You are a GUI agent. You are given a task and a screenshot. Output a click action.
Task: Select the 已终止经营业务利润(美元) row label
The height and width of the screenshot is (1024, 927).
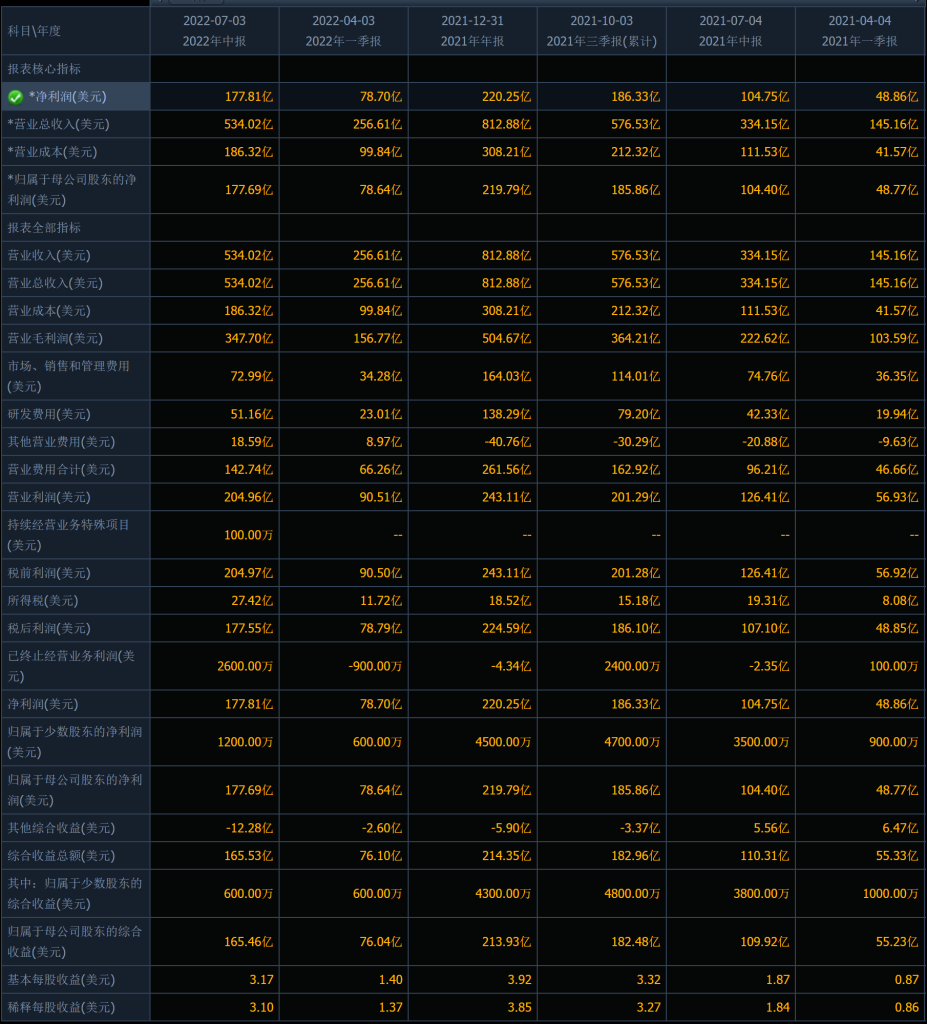coord(71,666)
